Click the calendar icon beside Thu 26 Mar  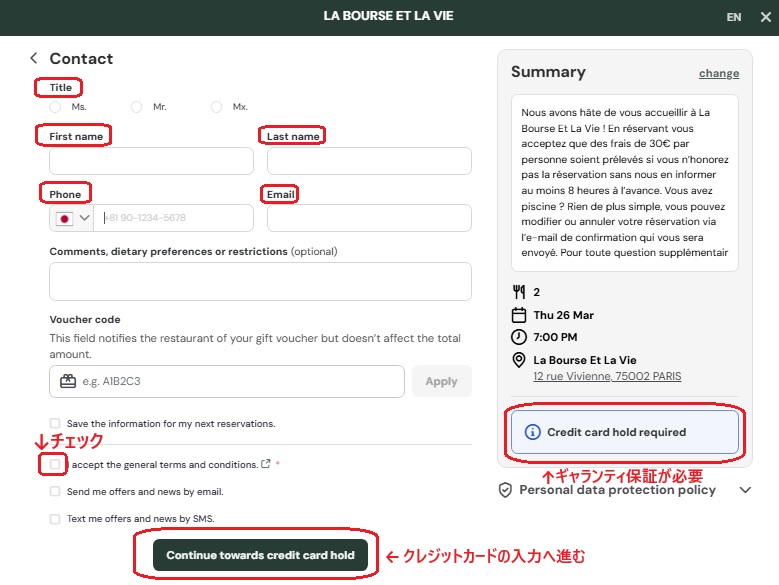click(x=518, y=315)
